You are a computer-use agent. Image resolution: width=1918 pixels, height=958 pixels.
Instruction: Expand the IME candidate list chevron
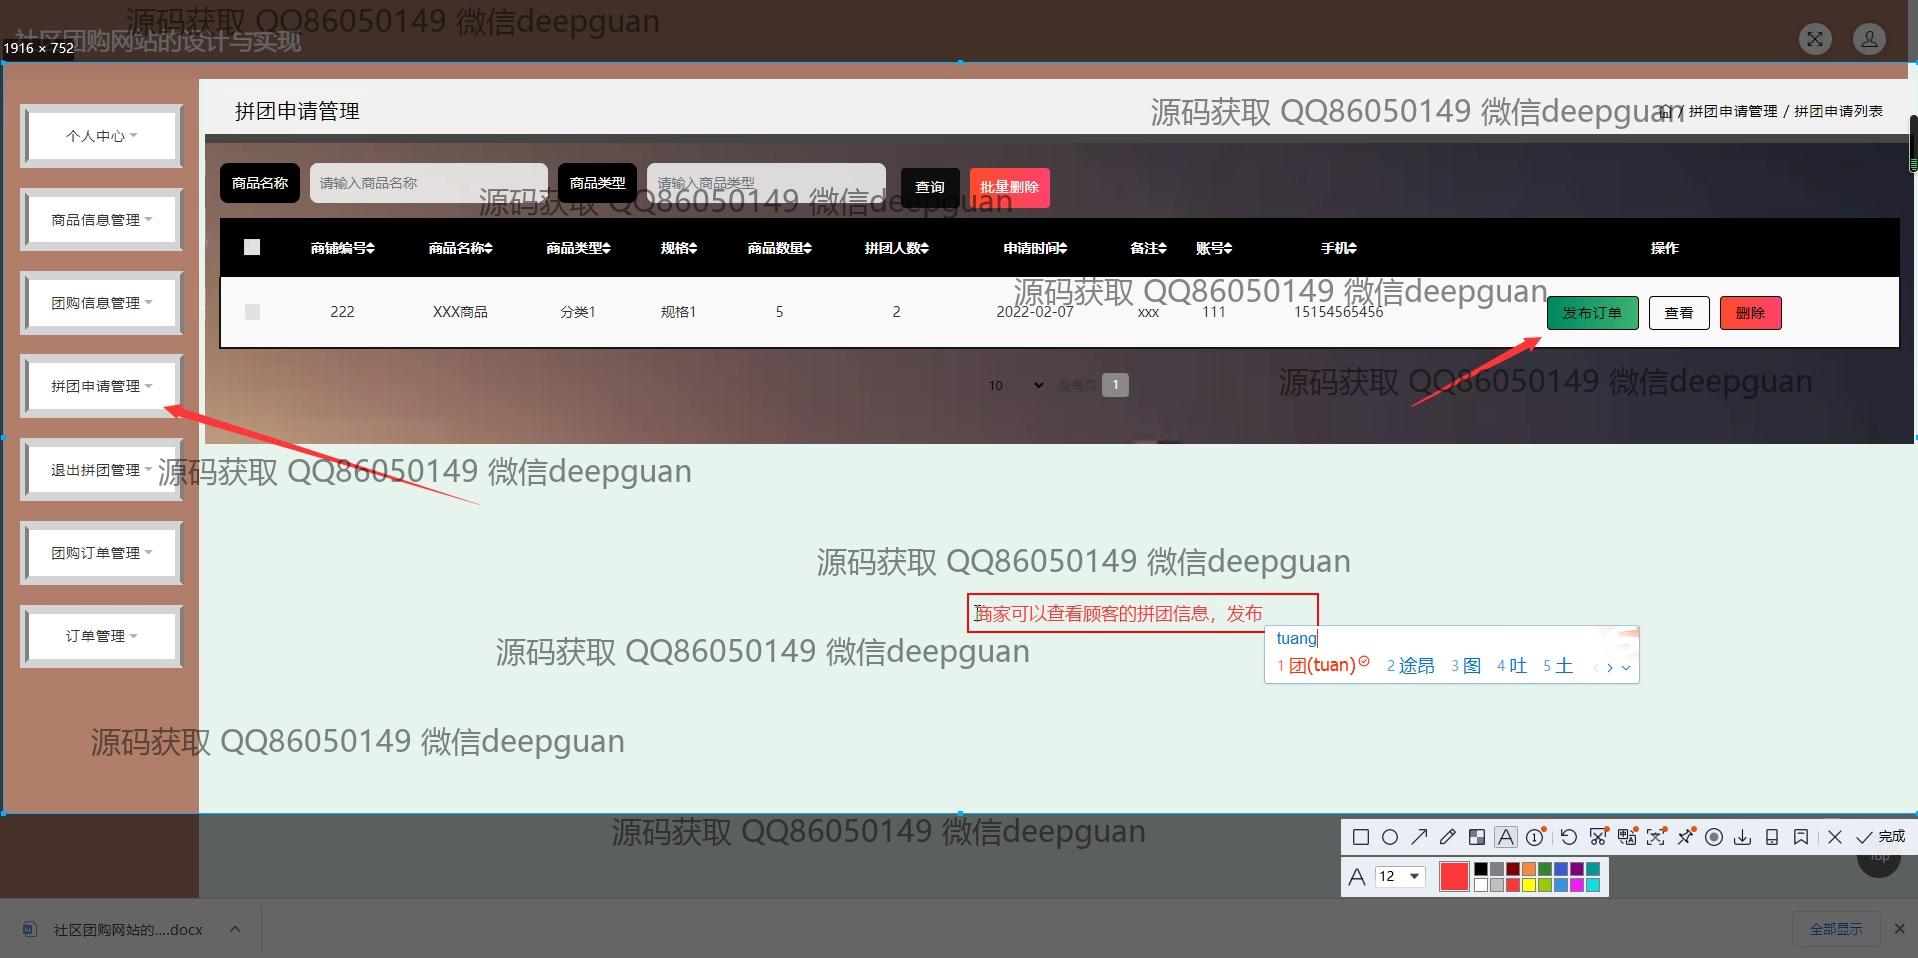pyautogui.click(x=1626, y=667)
